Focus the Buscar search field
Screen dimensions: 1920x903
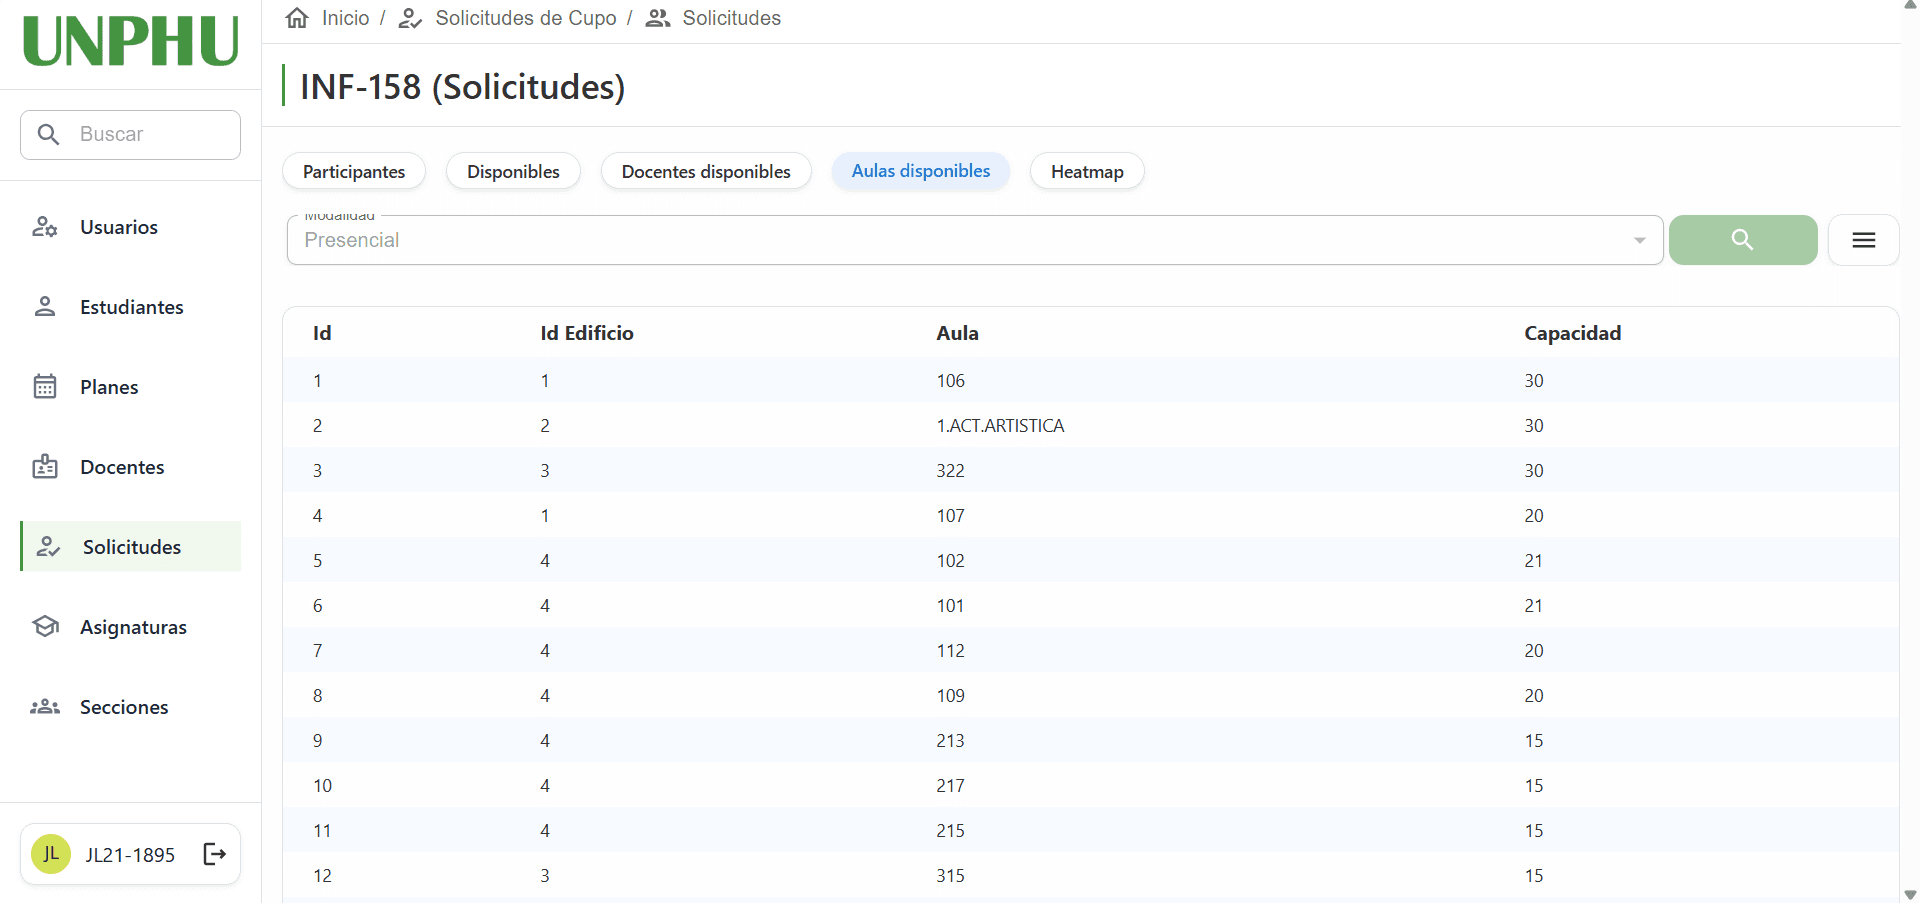pyautogui.click(x=130, y=135)
